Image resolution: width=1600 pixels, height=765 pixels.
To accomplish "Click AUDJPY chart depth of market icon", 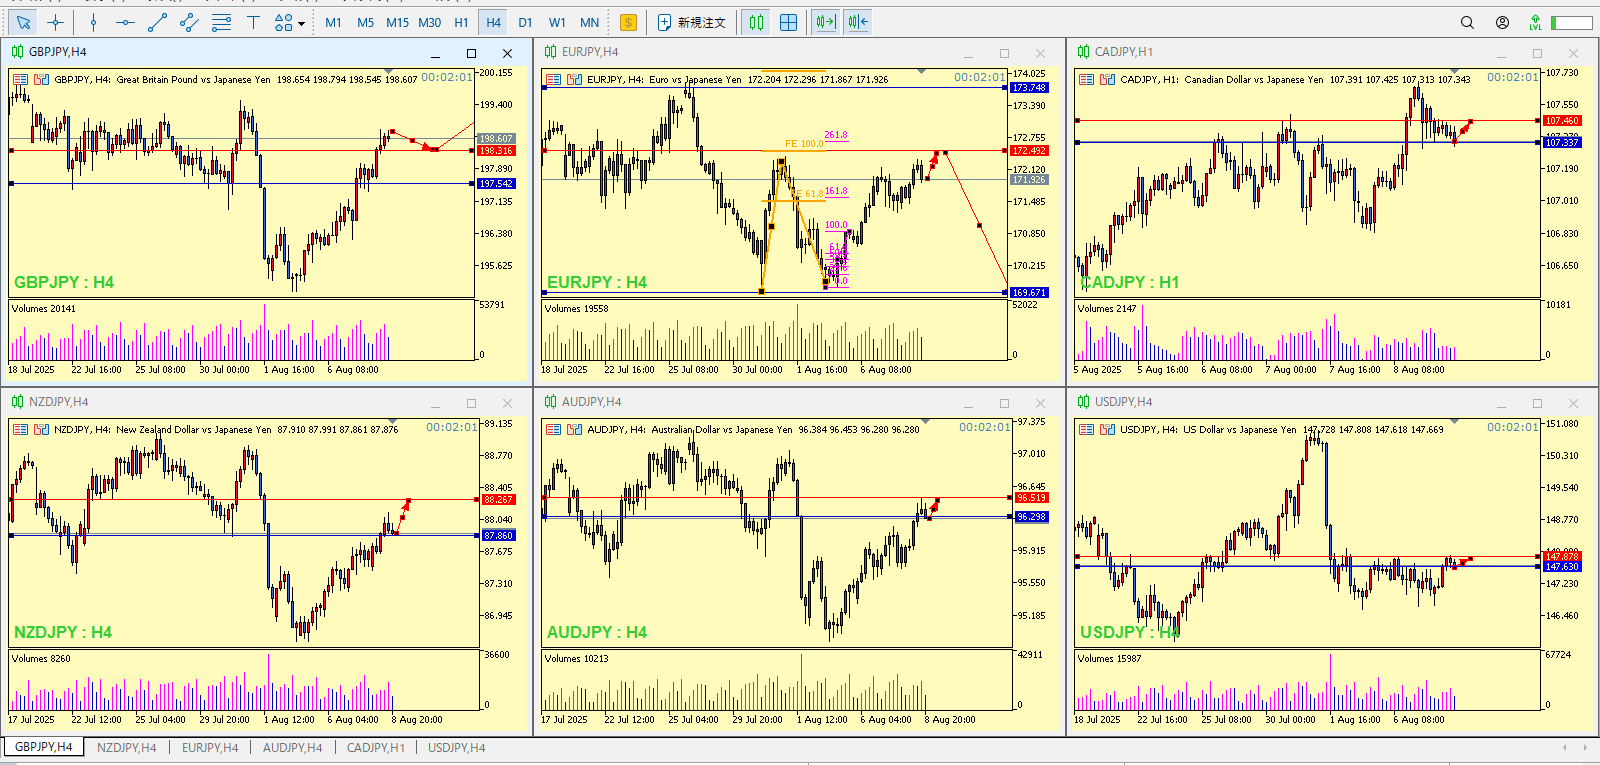I will [574, 429].
